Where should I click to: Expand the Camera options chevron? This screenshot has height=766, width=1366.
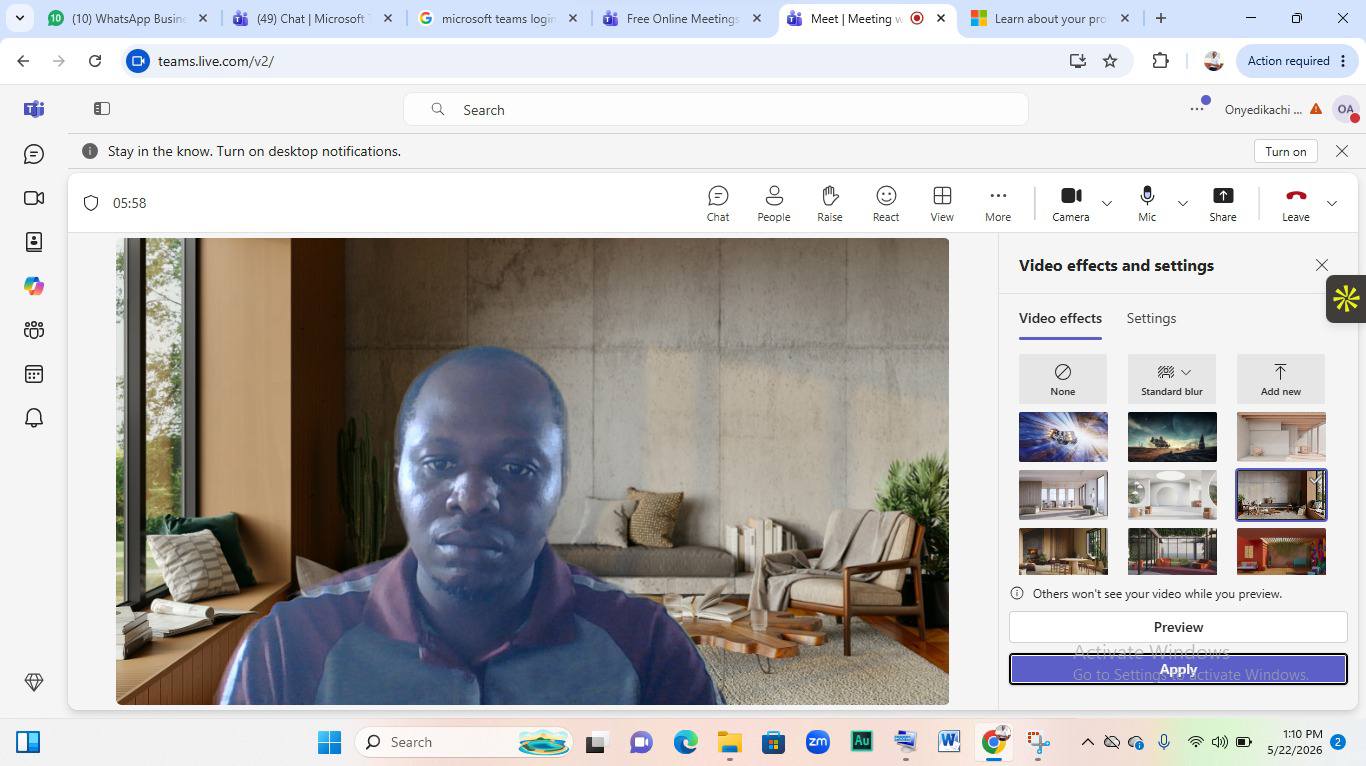[1107, 203]
